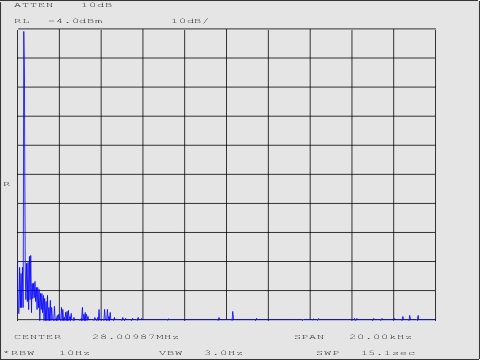
Task: Click the ATTEN label at top
Action: click(x=33, y=5)
